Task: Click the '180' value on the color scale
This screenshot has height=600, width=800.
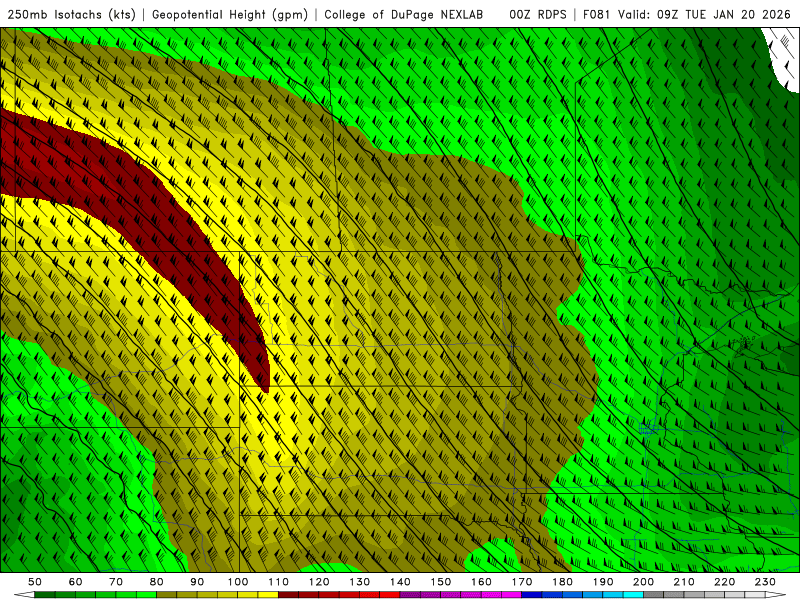Action: coord(562,582)
